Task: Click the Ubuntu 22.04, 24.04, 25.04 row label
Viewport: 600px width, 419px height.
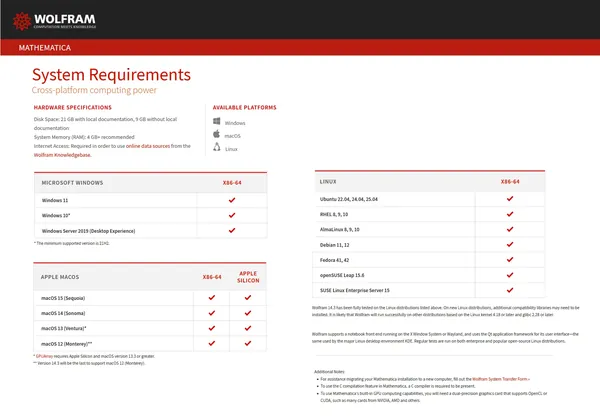Action: (349, 199)
